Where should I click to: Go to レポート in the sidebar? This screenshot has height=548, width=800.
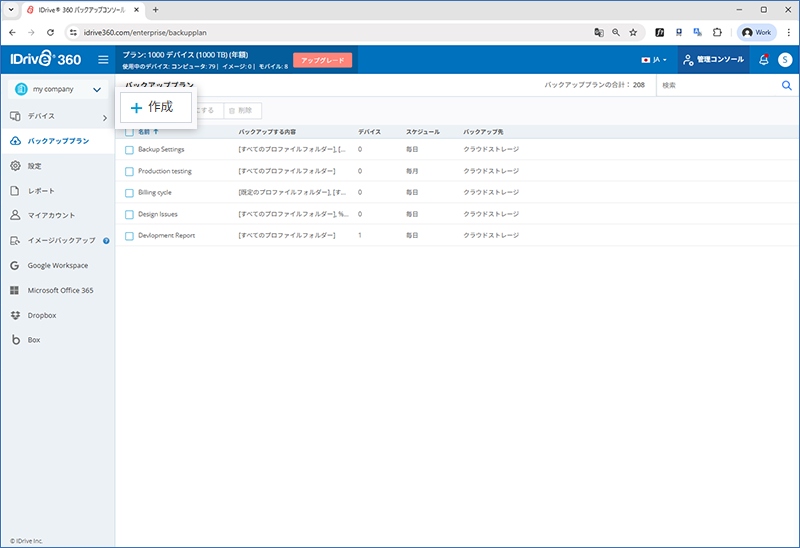coord(41,190)
